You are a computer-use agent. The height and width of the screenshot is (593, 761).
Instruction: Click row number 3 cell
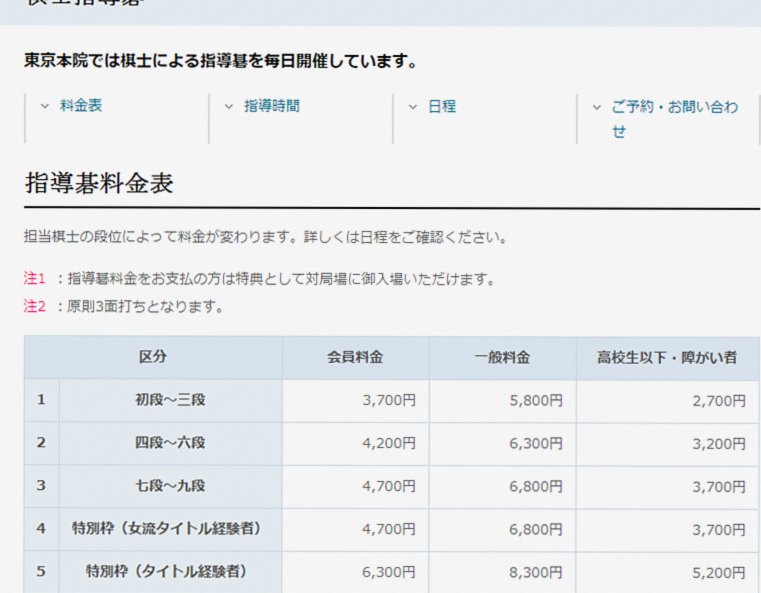coord(41,485)
